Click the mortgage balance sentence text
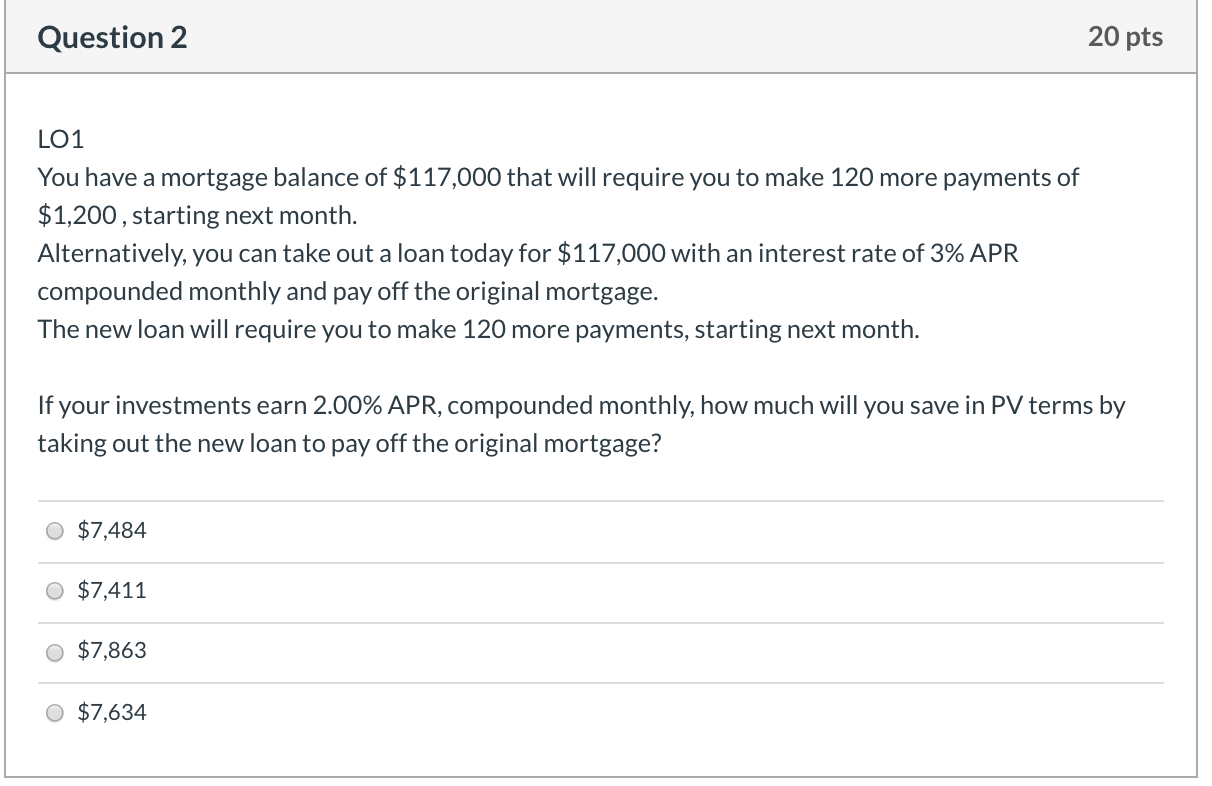Viewport: 1212px width, 786px height. pos(557,177)
